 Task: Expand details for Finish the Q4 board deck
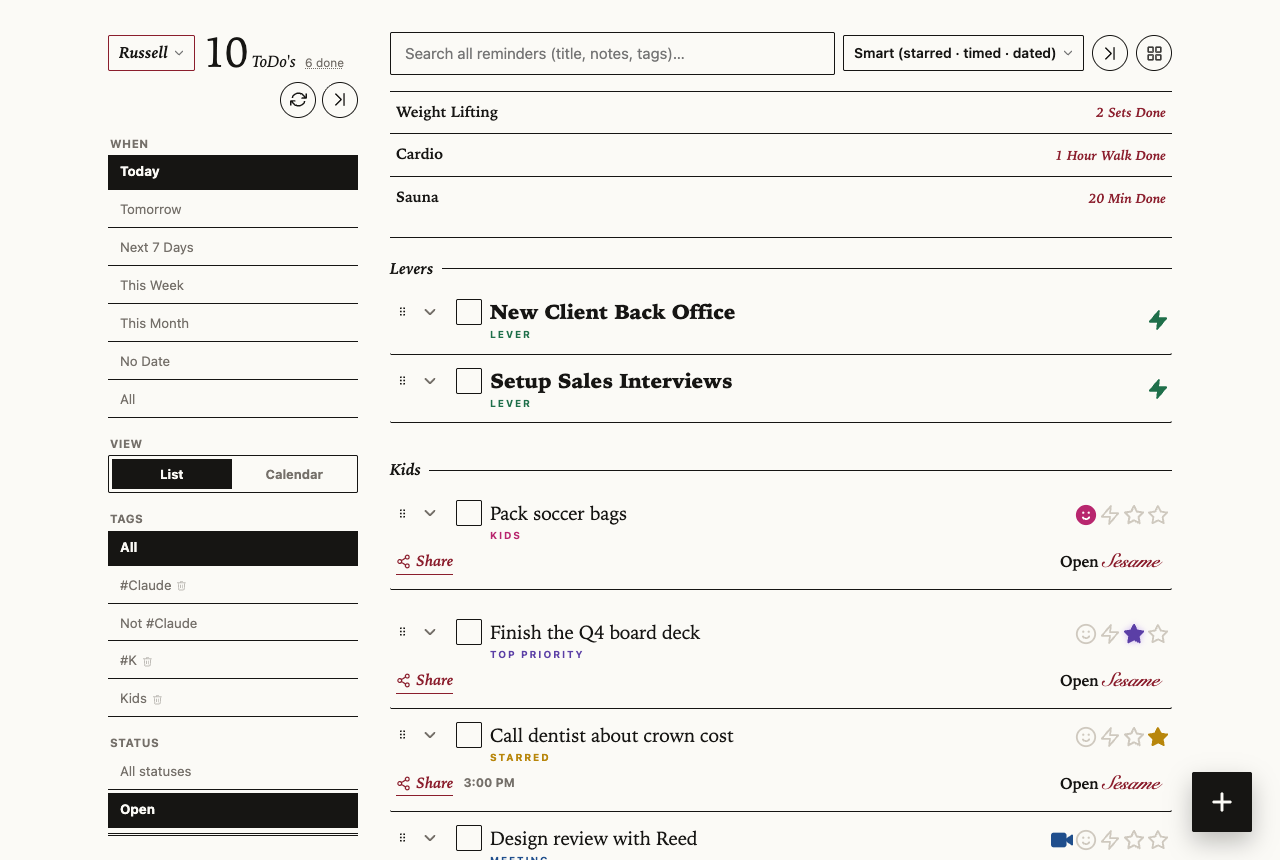point(430,632)
